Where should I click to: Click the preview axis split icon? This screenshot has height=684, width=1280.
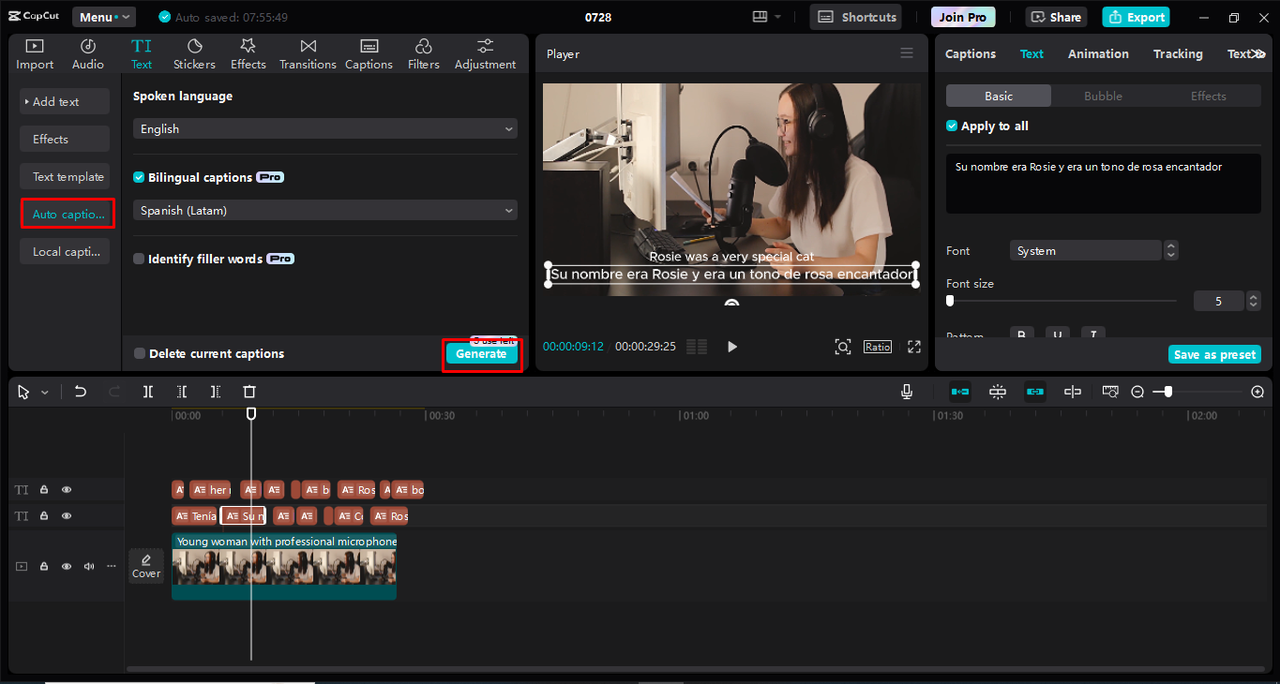[1073, 392]
